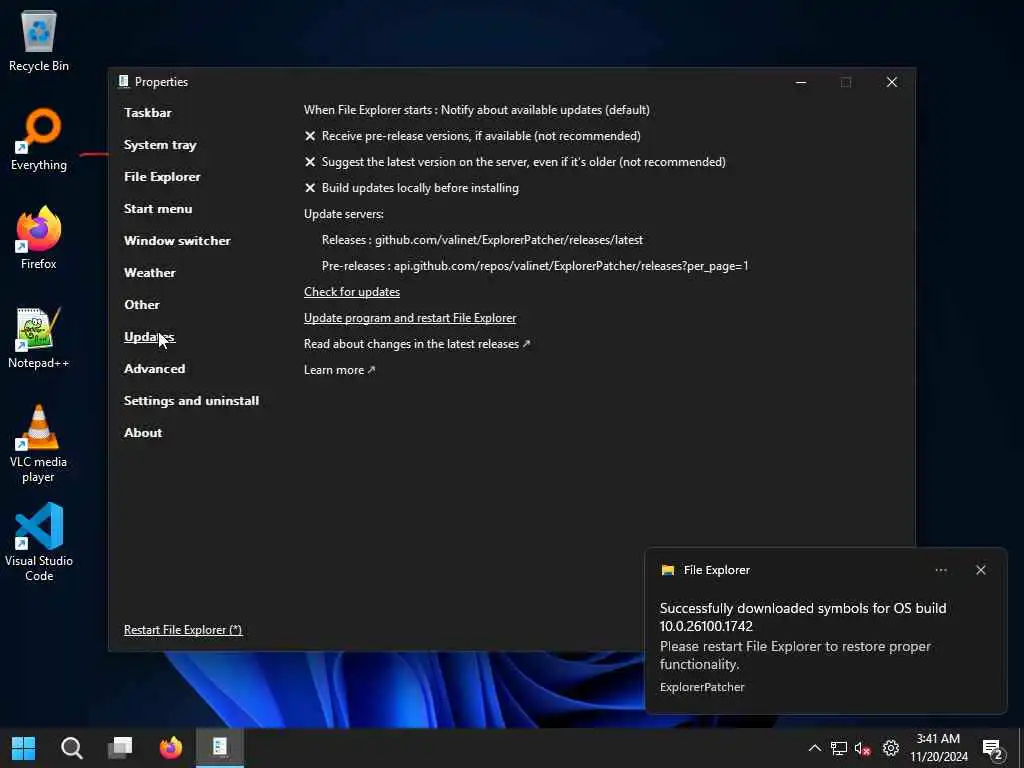Screen dimensions: 1024x768
Task: Close the Properties window
Action: (x=891, y=82)
